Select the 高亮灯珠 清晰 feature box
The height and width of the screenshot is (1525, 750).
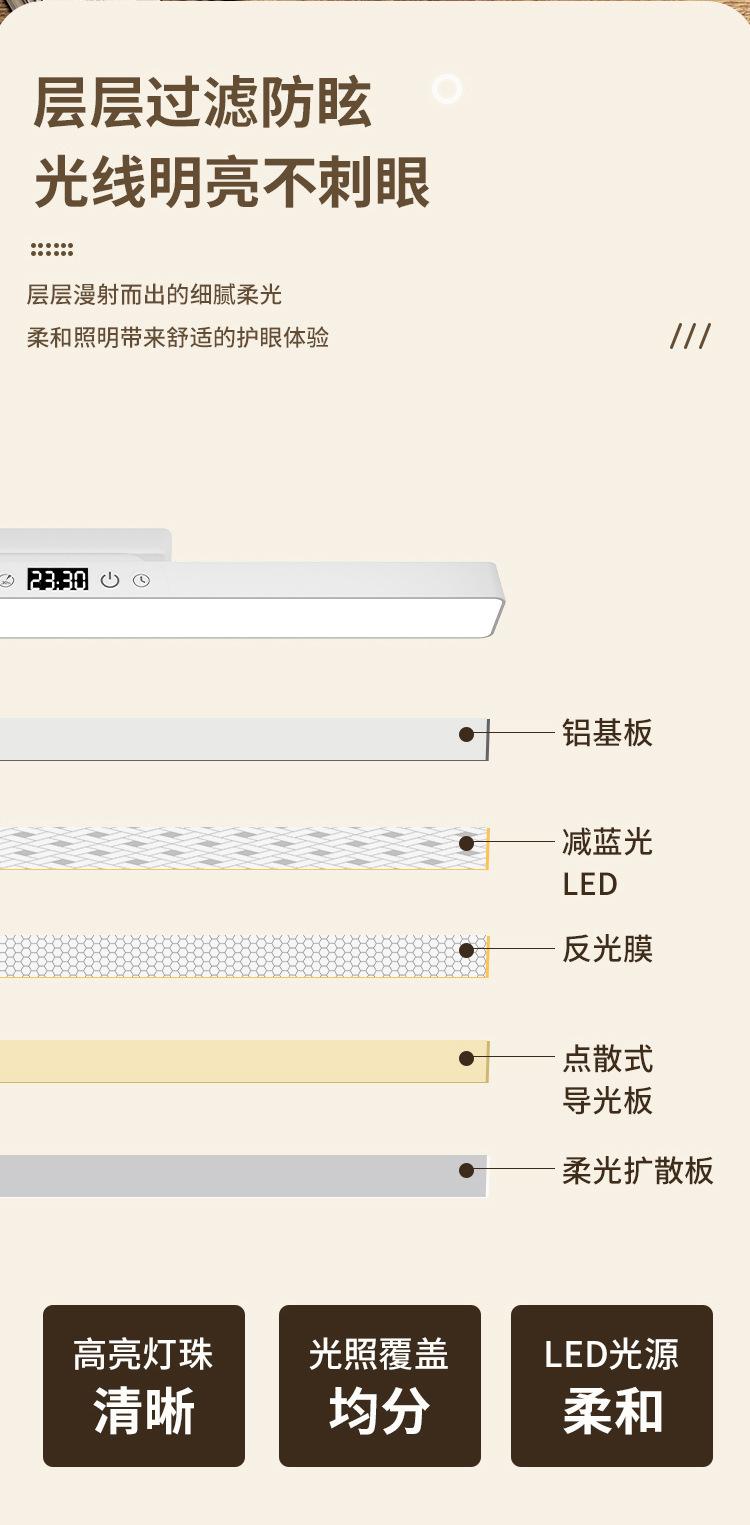[x=144, y=1386]
